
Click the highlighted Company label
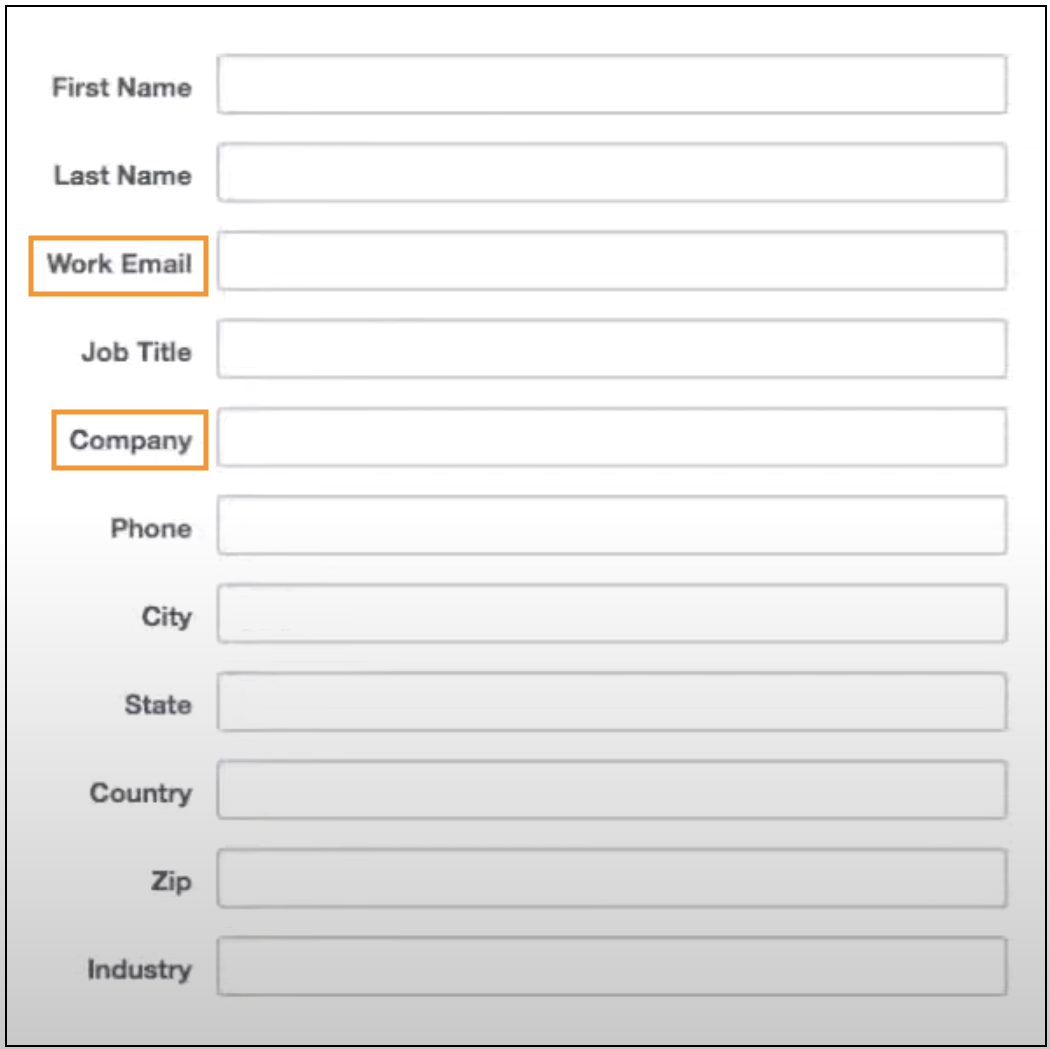click(128, 439)
